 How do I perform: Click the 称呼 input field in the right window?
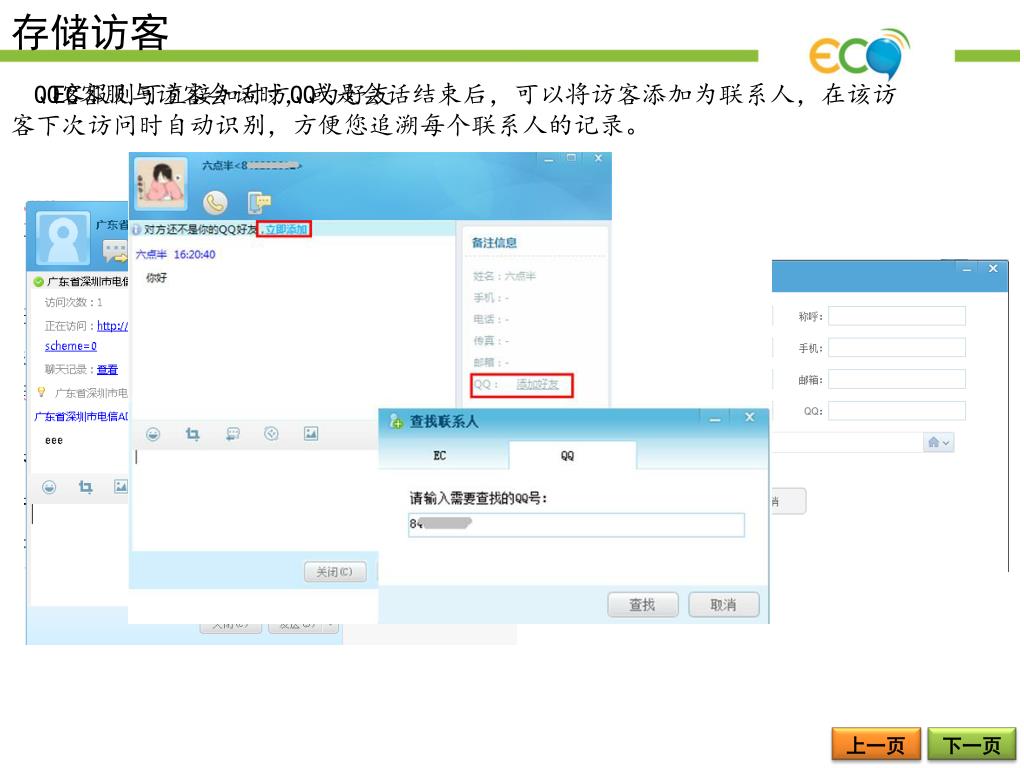[x=897, y=316]
